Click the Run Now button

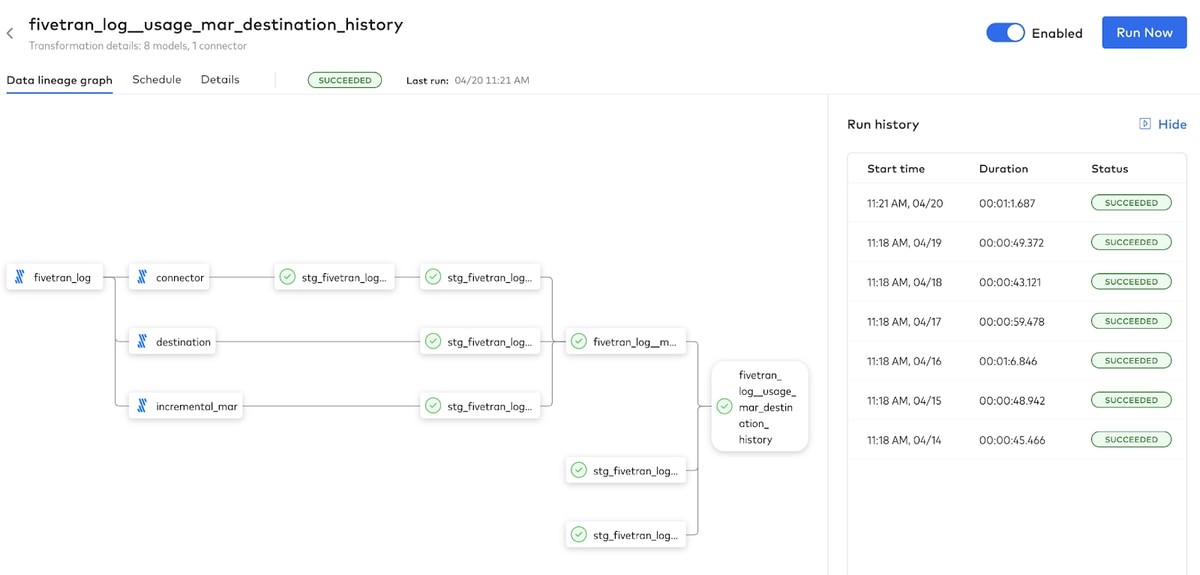1144,32
